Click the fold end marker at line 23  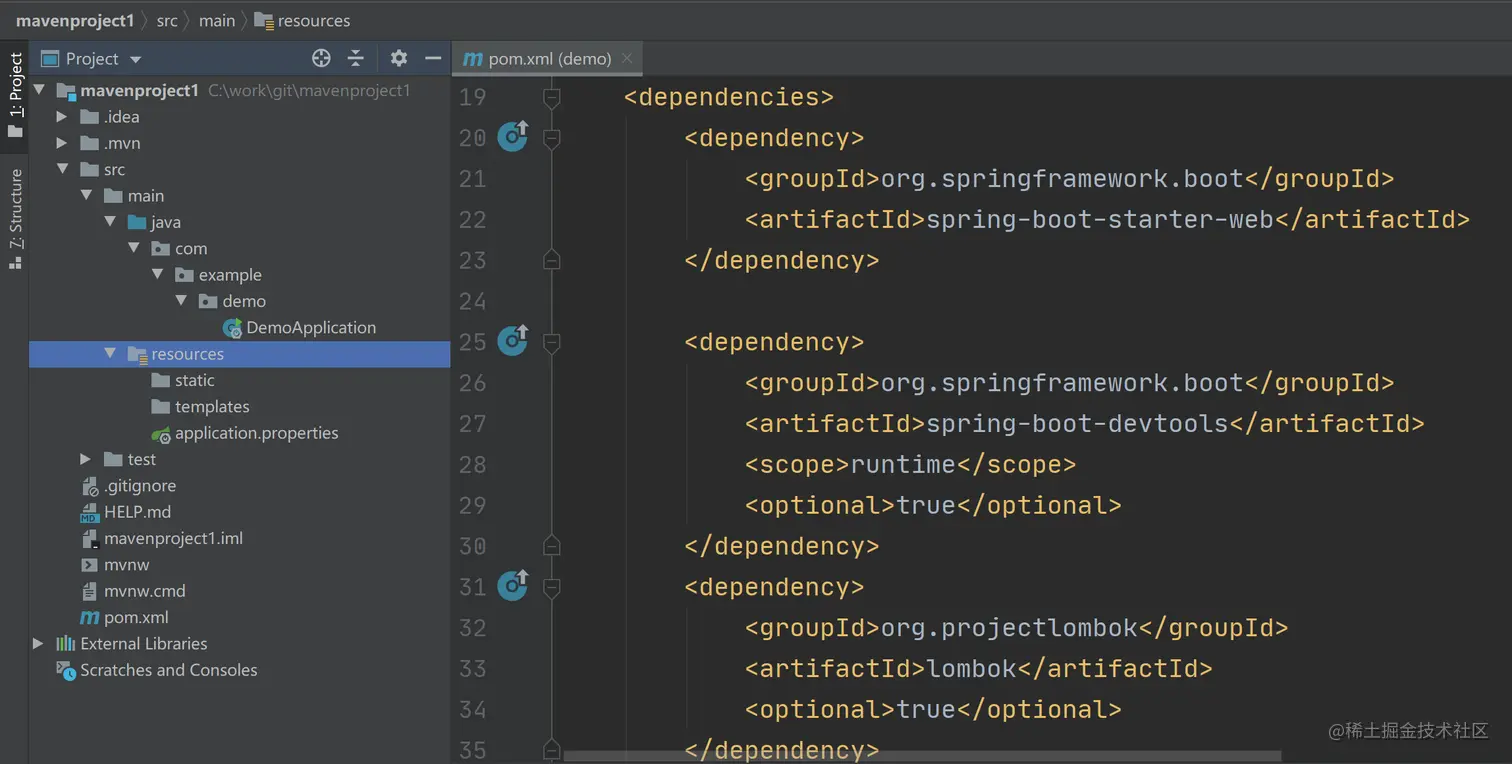[551, 260]
